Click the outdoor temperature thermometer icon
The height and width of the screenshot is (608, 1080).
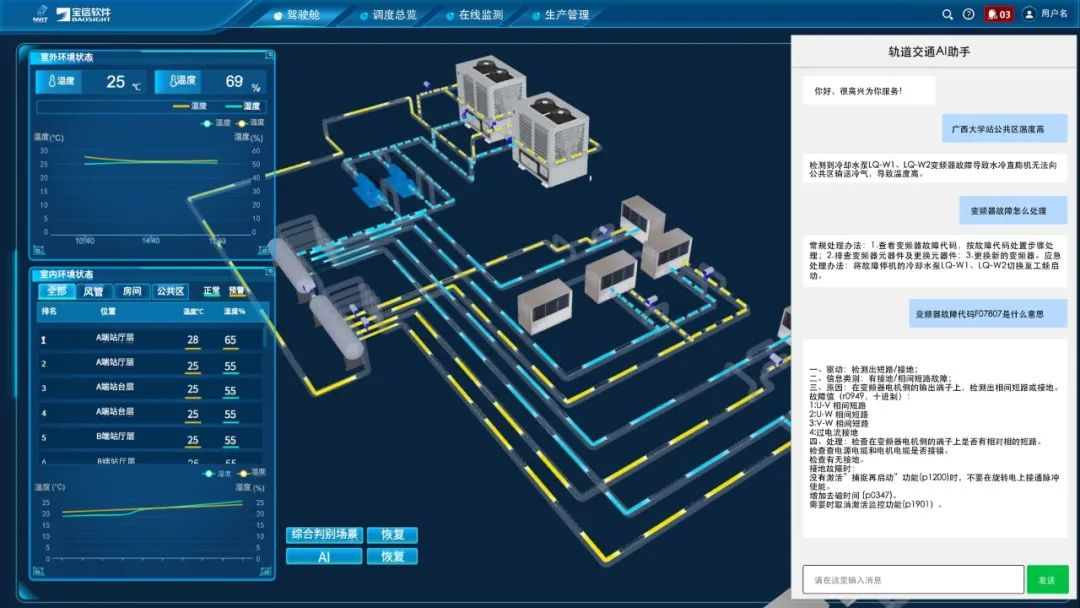coord(47,81)
